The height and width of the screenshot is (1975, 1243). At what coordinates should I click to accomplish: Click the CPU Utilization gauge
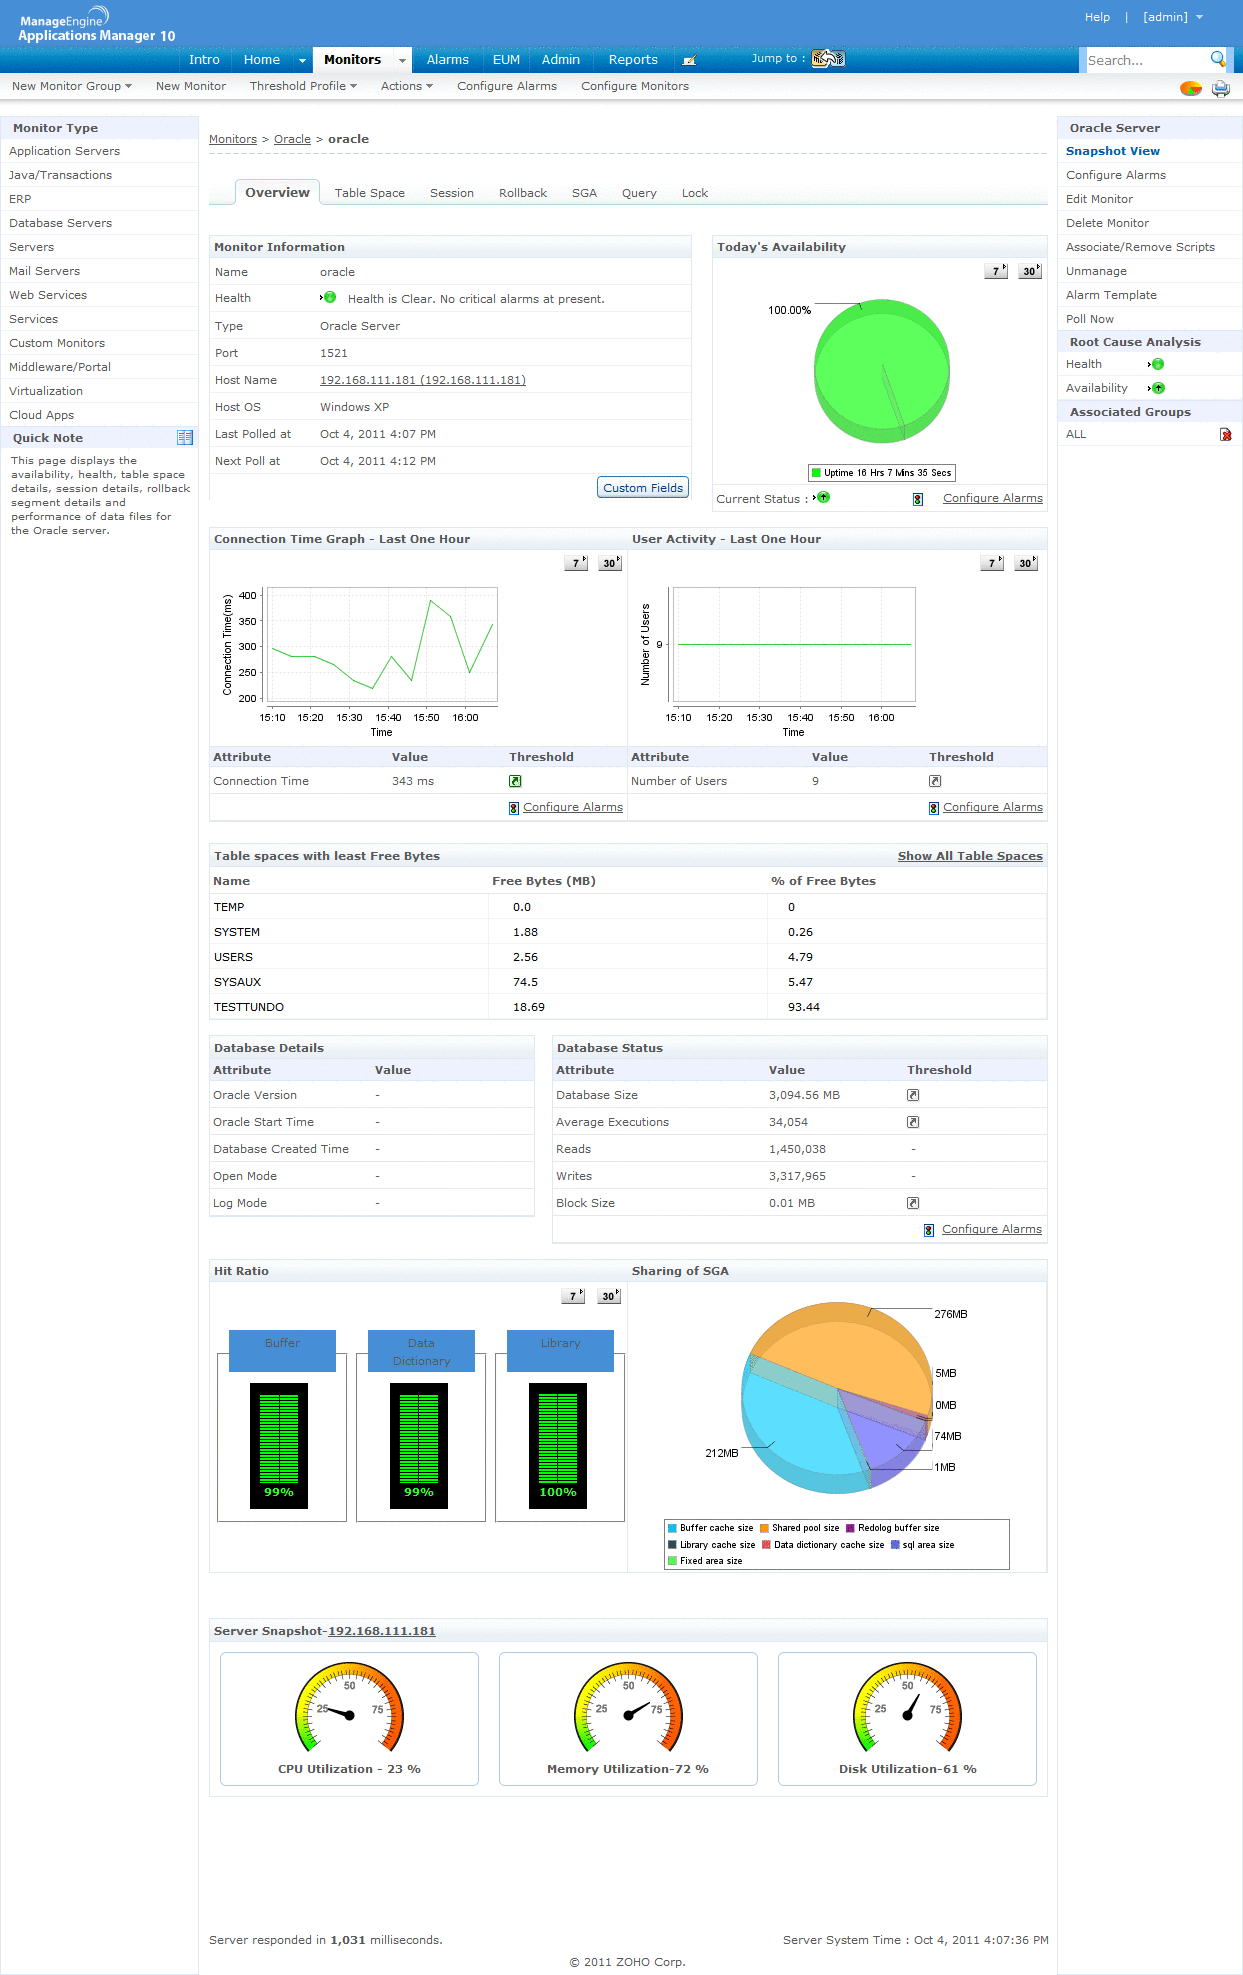349,1707
